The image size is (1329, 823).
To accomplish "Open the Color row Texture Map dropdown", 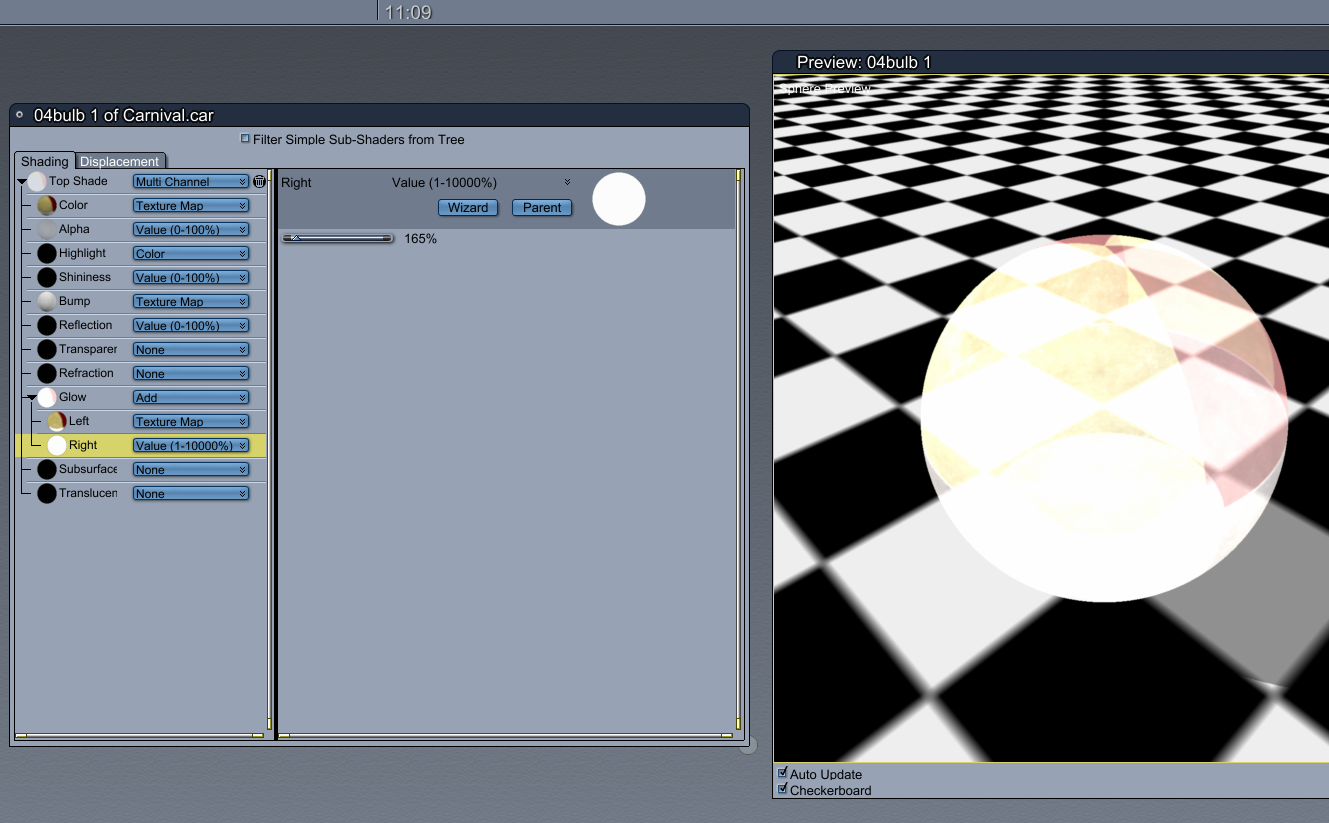I will click(x=191, y=206).
